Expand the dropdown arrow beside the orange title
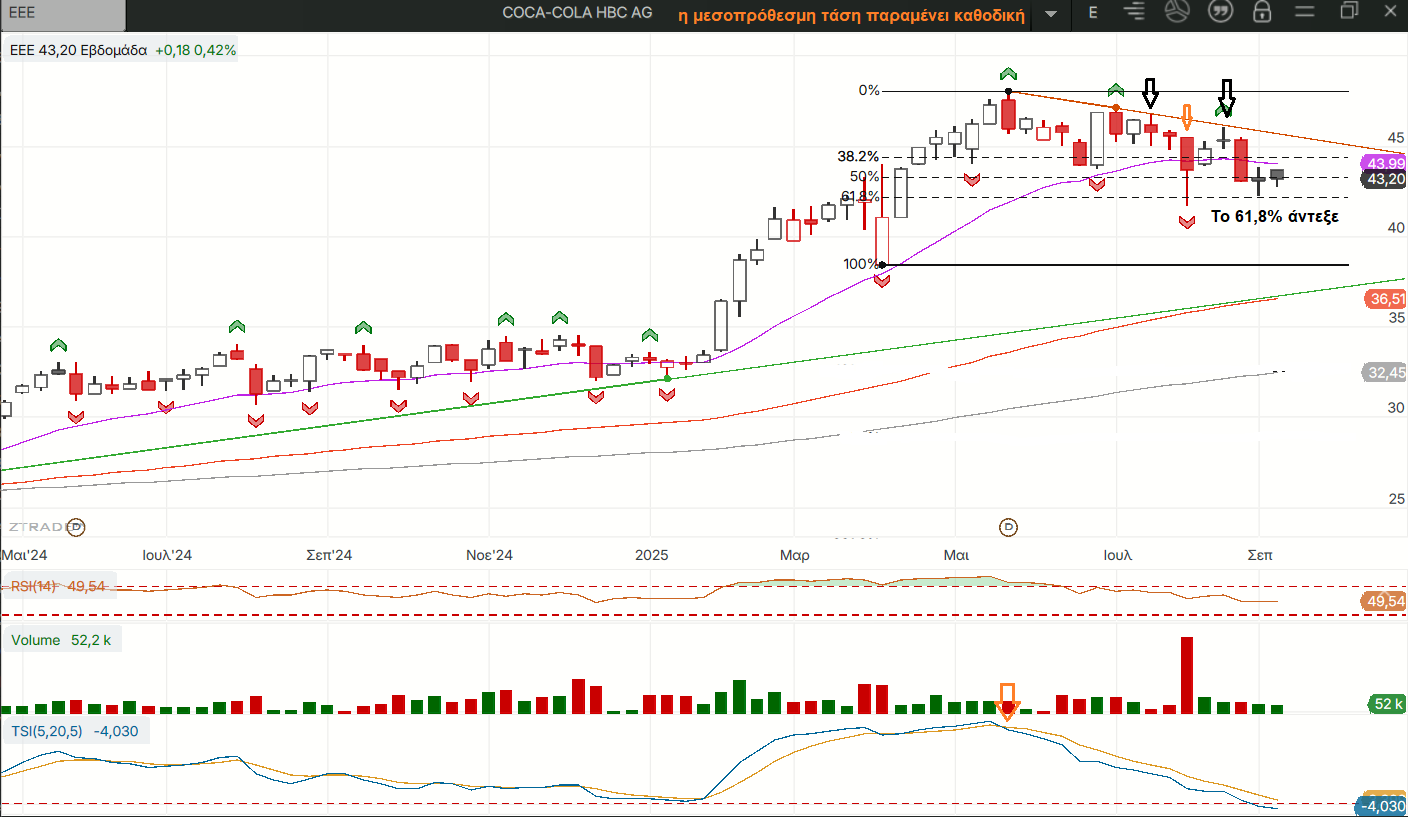Screen dimensions: 1408x817 tap(1051, 14)
